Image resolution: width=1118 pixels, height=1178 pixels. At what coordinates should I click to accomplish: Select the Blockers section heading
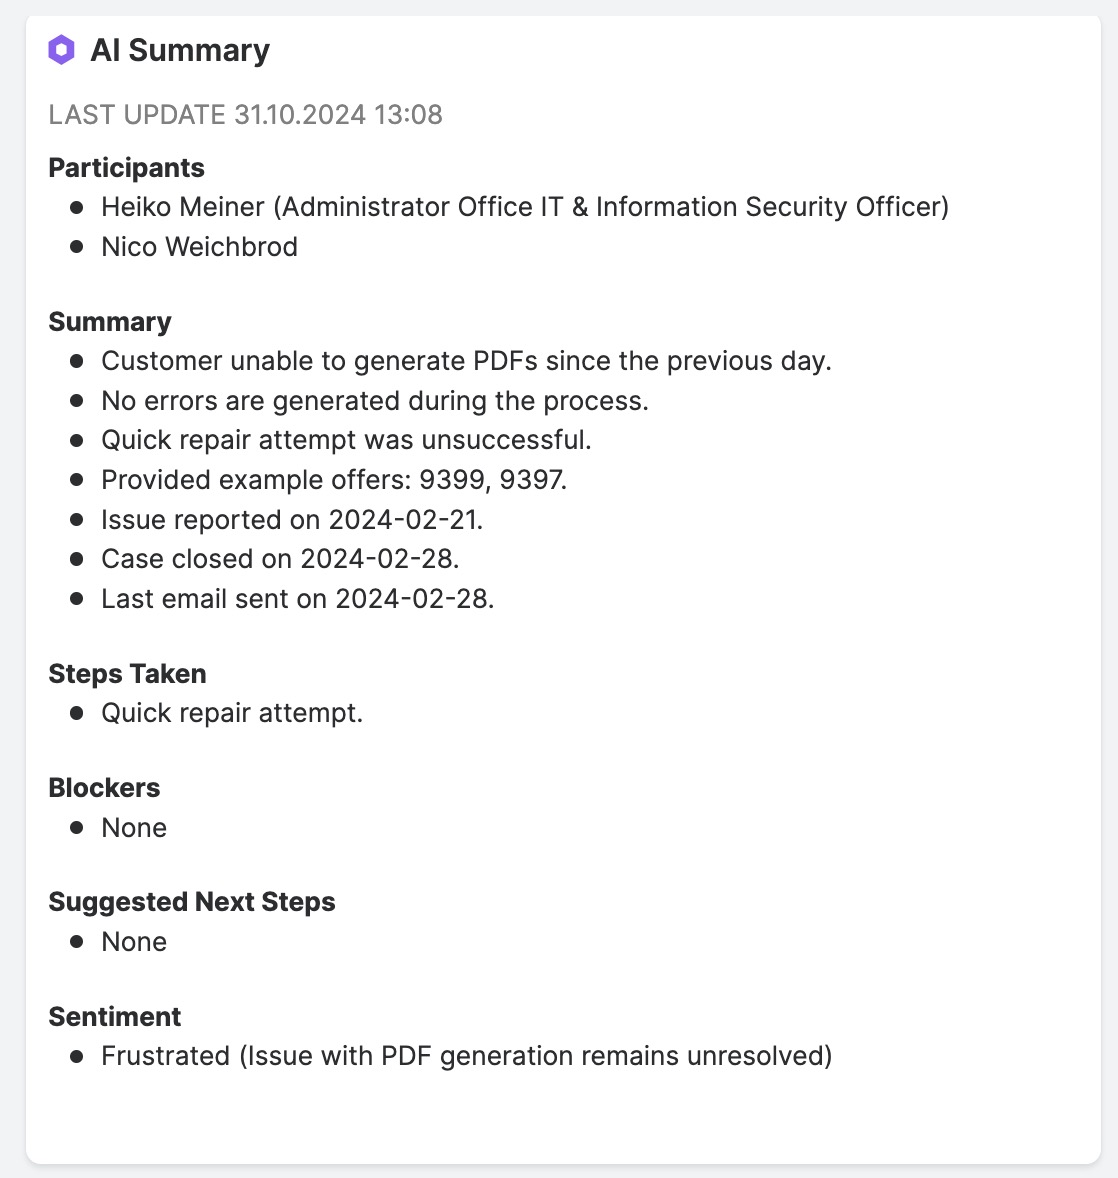point(104,788)
